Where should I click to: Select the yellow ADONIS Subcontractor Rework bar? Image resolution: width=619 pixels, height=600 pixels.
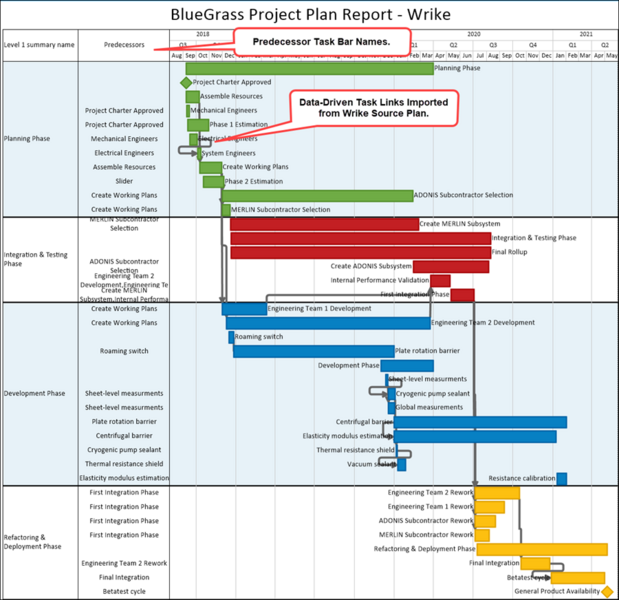pos(486,521)
